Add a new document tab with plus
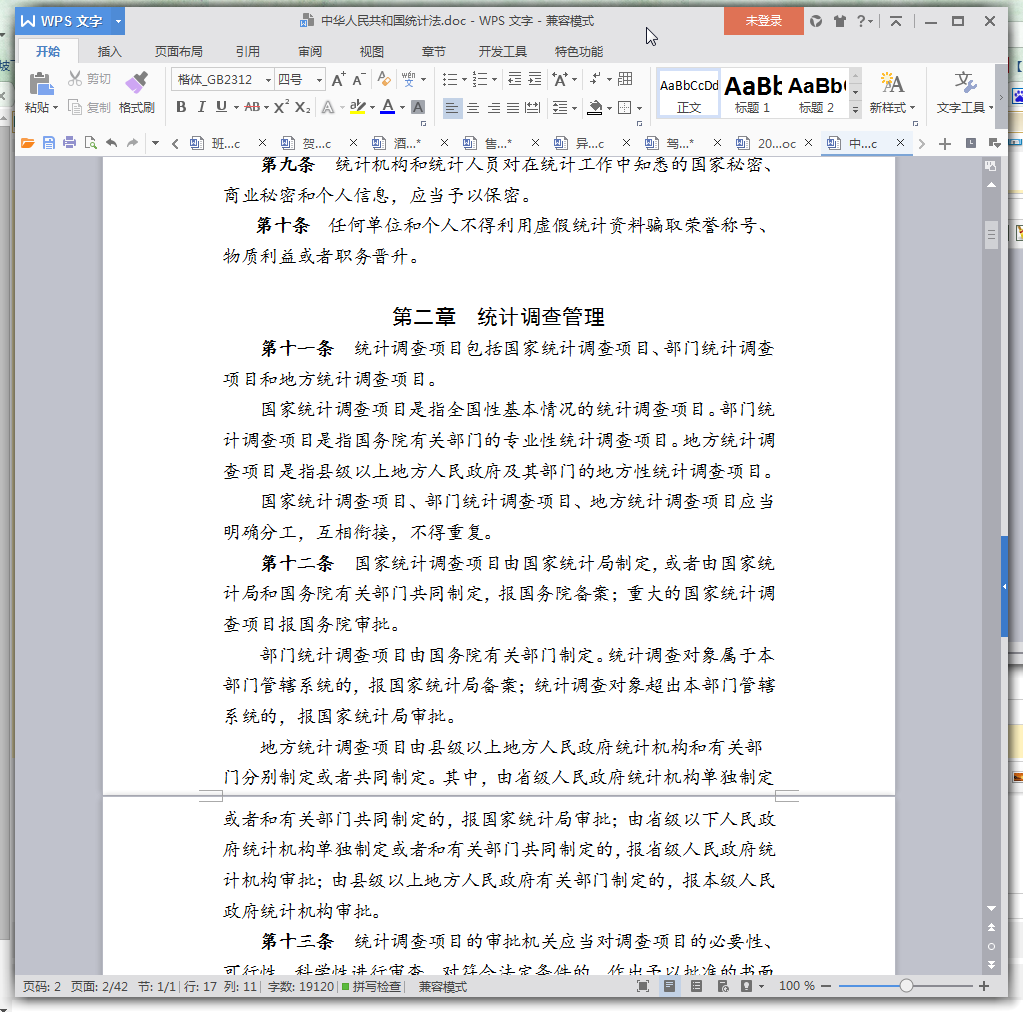The height and width of the screenshot is (1012, 1023). [x=944, y=144]
